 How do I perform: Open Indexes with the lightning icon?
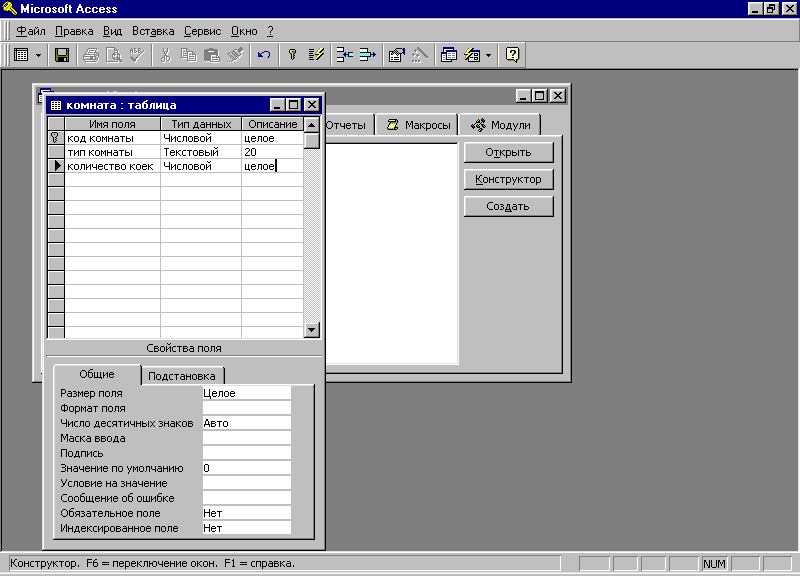tap(316, 55)
